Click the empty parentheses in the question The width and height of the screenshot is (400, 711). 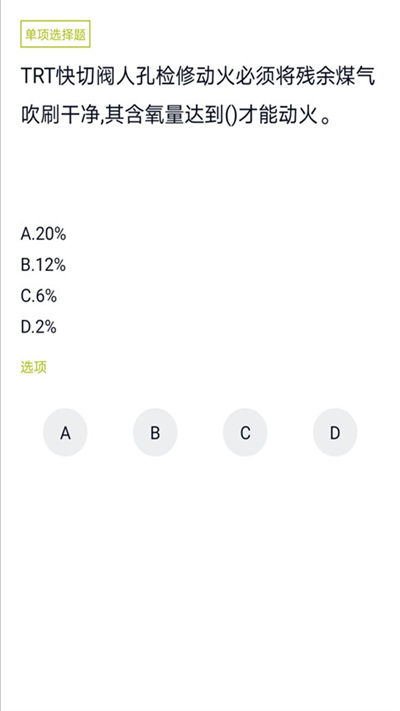point(231,117)
